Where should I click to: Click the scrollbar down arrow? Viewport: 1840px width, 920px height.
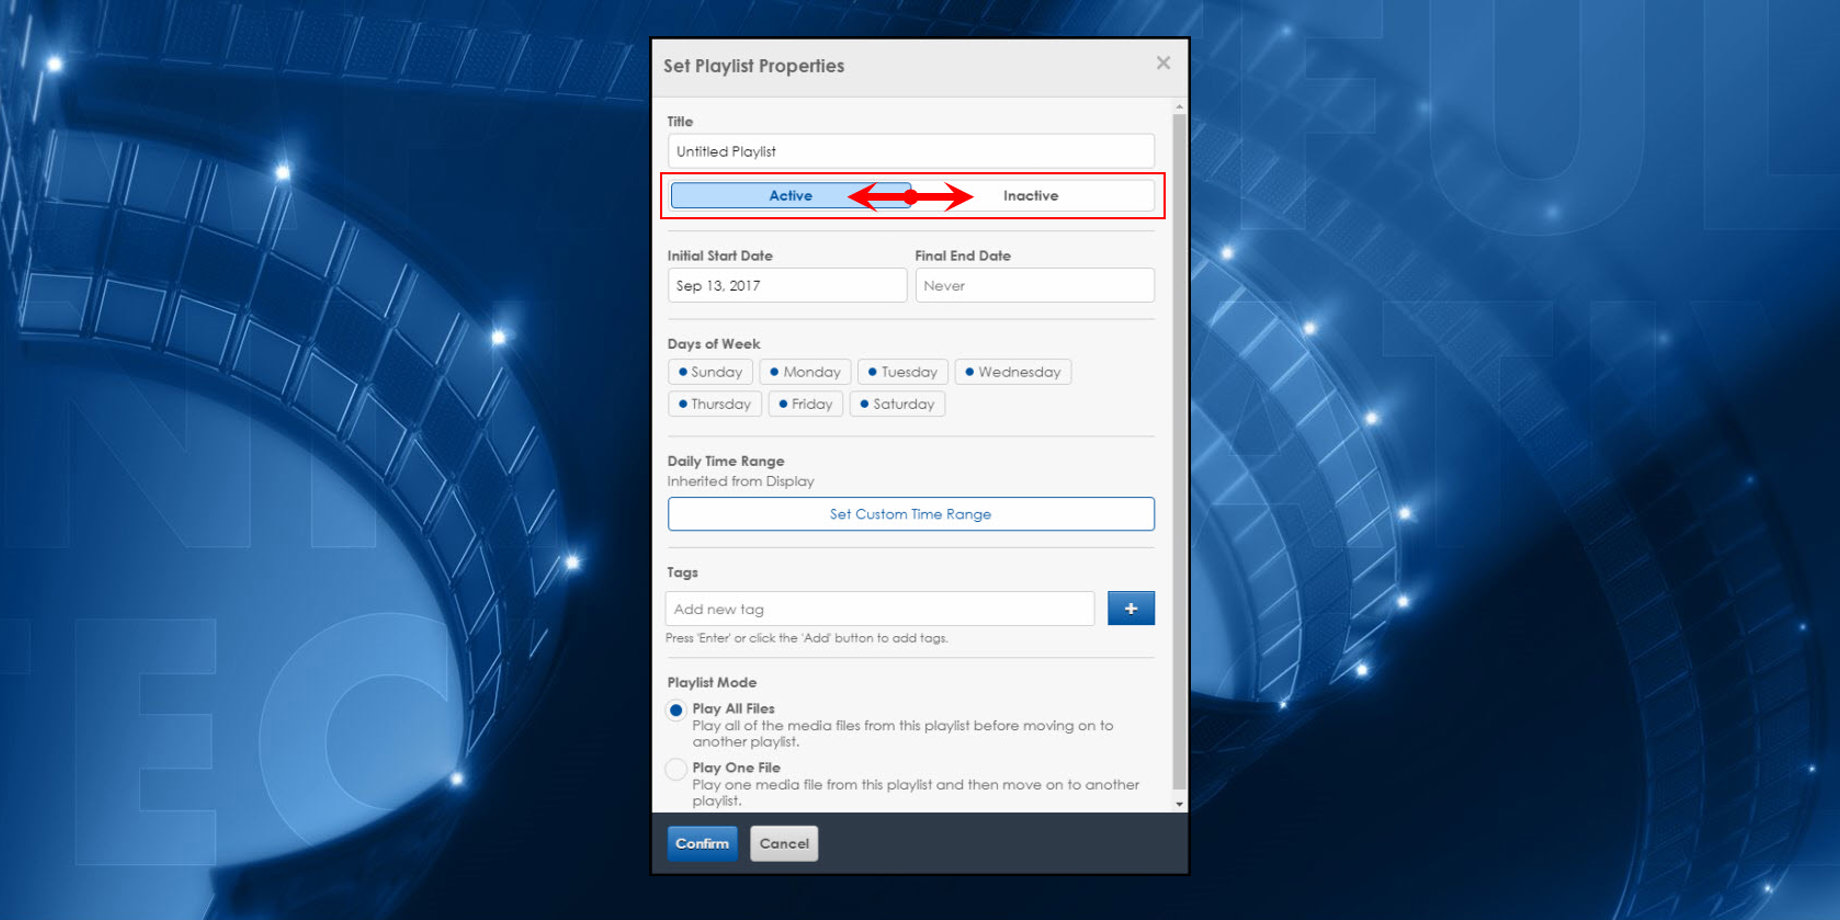1179,804
